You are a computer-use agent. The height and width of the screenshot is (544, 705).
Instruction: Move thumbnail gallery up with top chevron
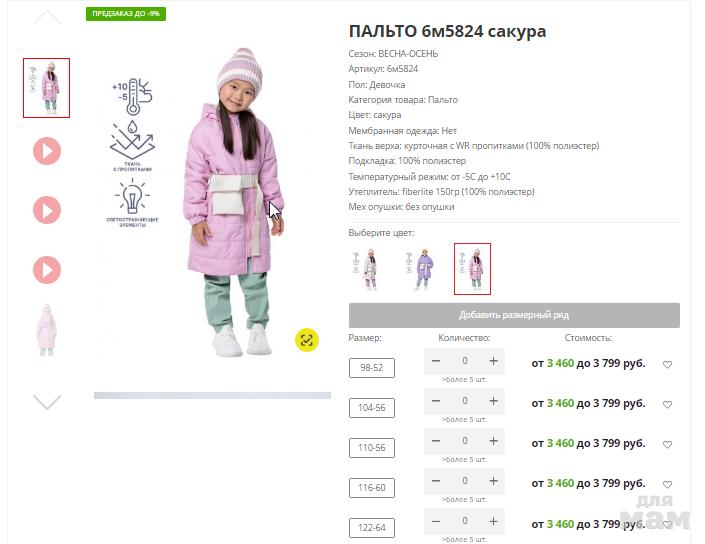coord(47,17)
